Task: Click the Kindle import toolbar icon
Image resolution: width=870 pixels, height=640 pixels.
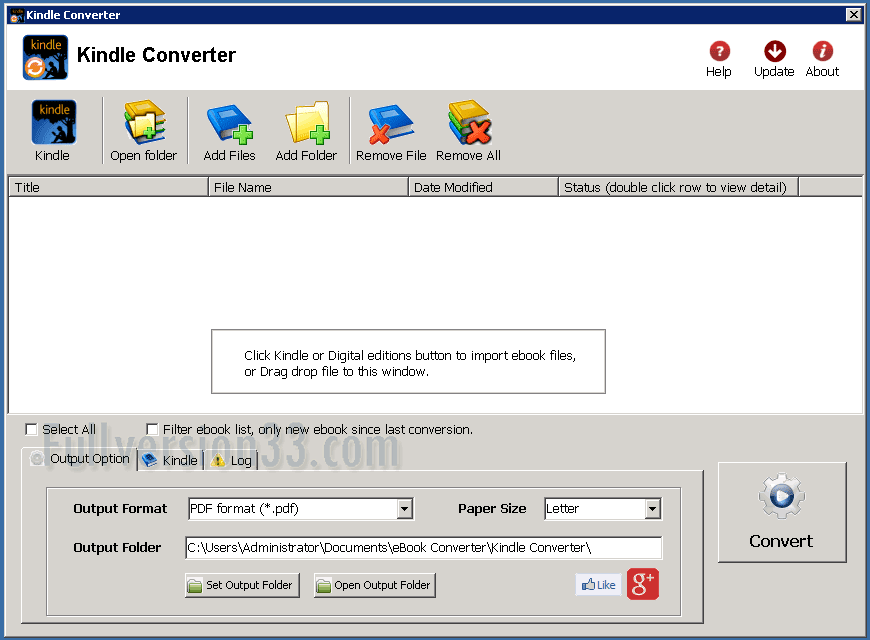Action: coord(52,123)
